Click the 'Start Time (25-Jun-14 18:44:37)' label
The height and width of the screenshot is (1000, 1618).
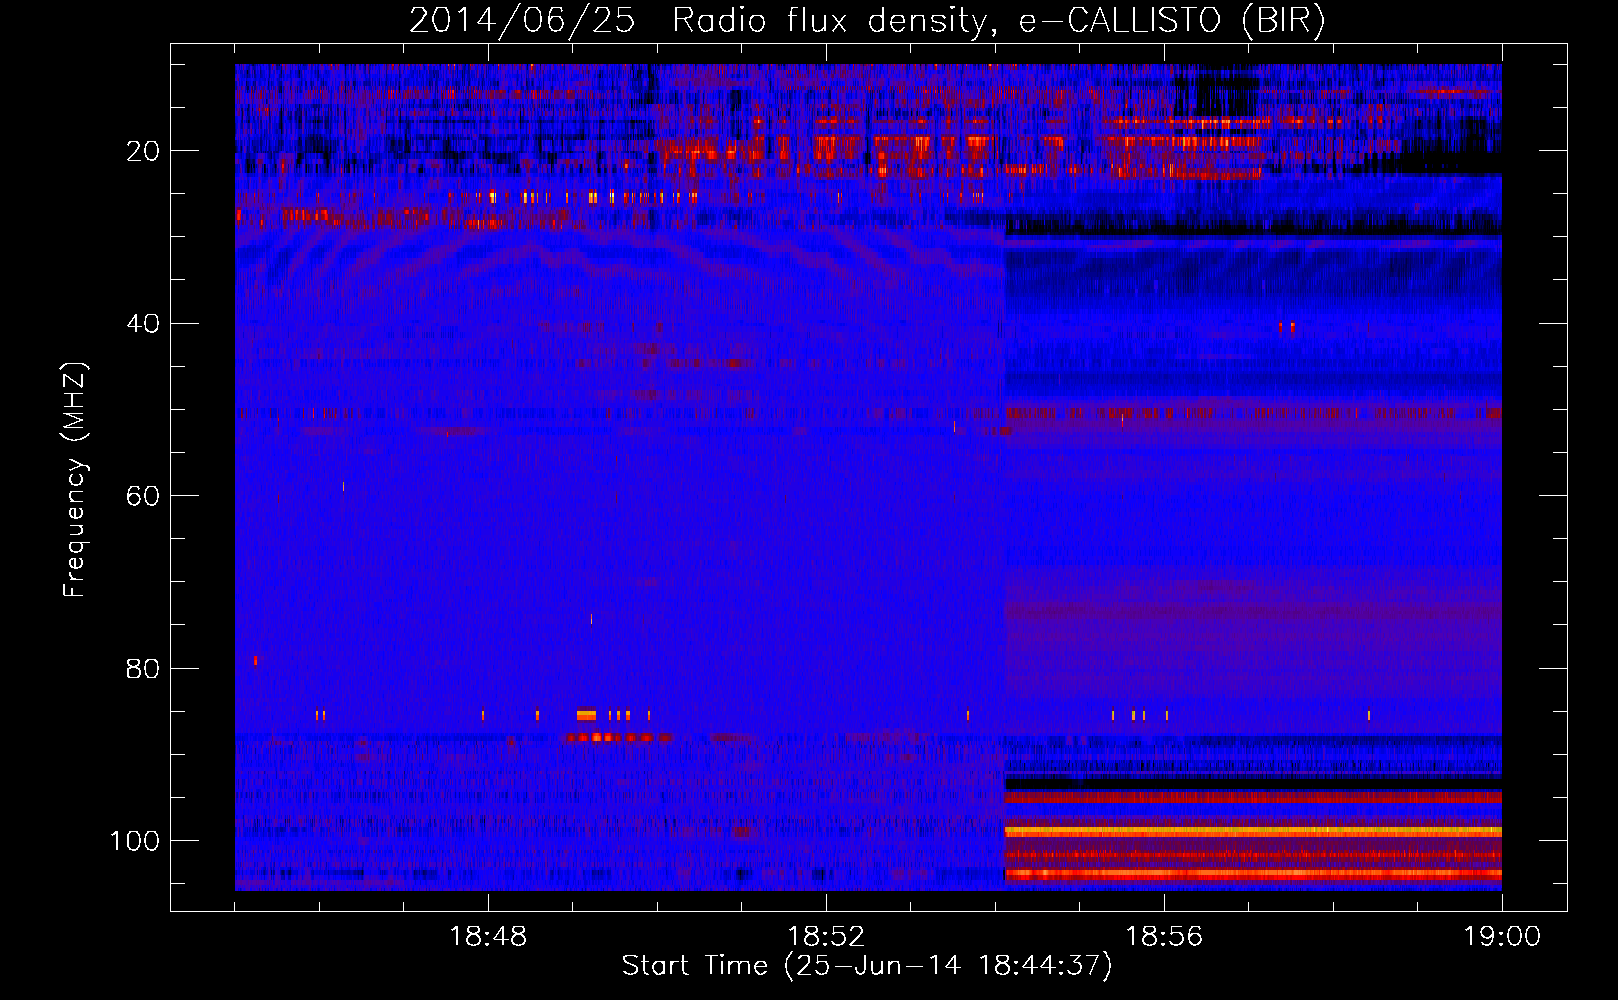[x=867, y=966]
